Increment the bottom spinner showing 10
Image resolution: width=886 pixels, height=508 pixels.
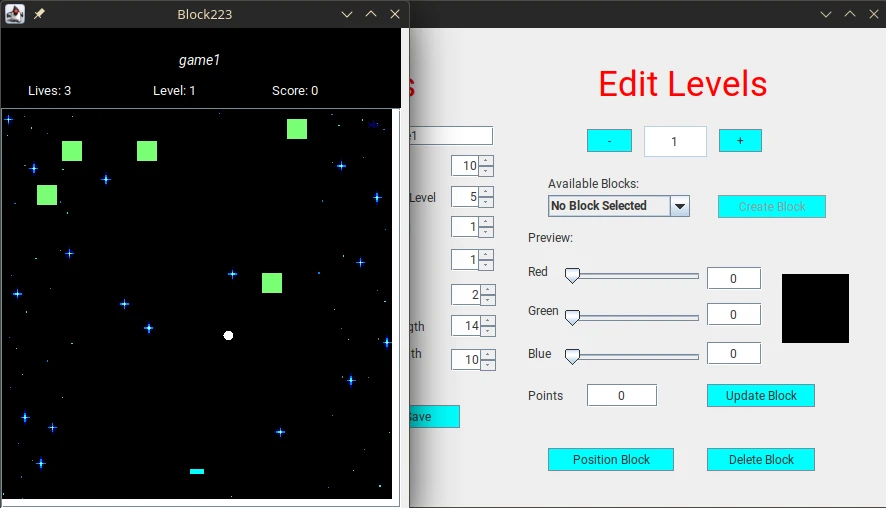tap(488, 354)
